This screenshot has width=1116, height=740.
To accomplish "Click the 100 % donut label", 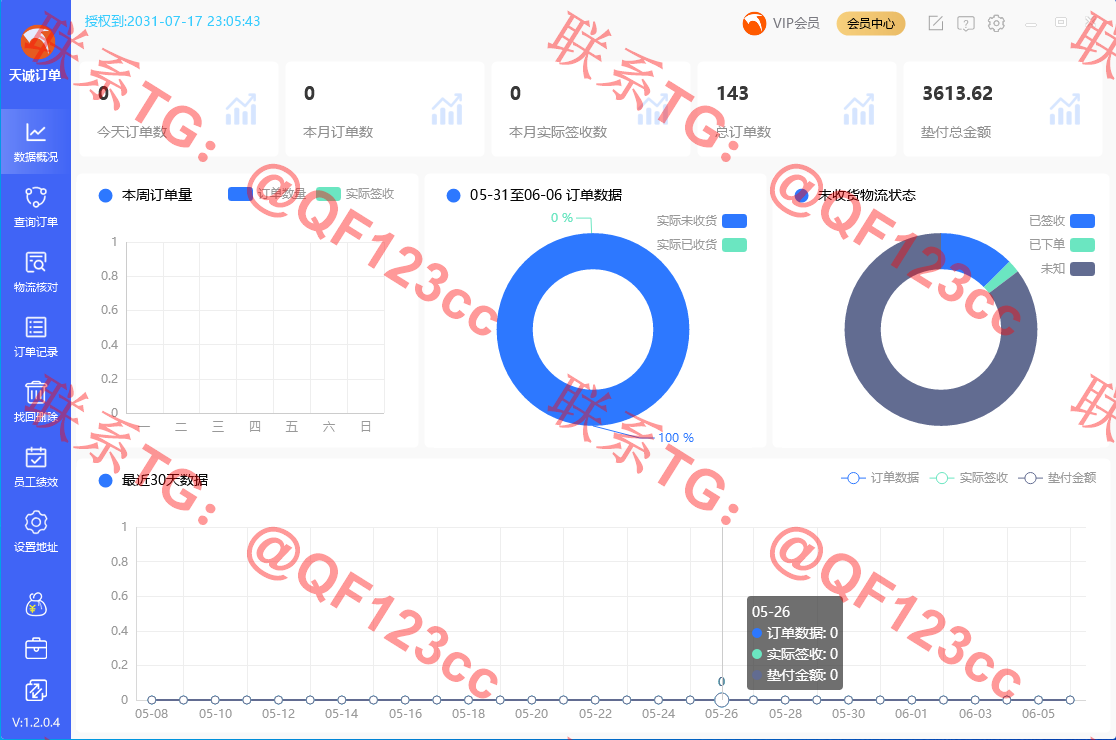I will tap(676, 438).
